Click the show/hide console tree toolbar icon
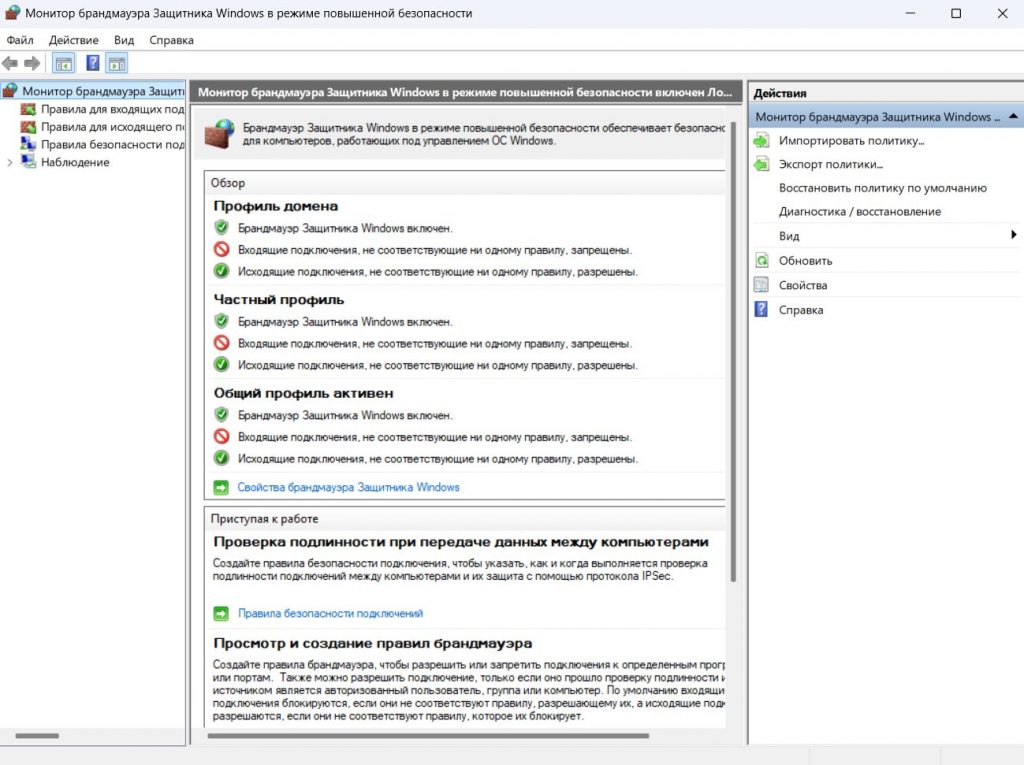 tap(64, 63)
